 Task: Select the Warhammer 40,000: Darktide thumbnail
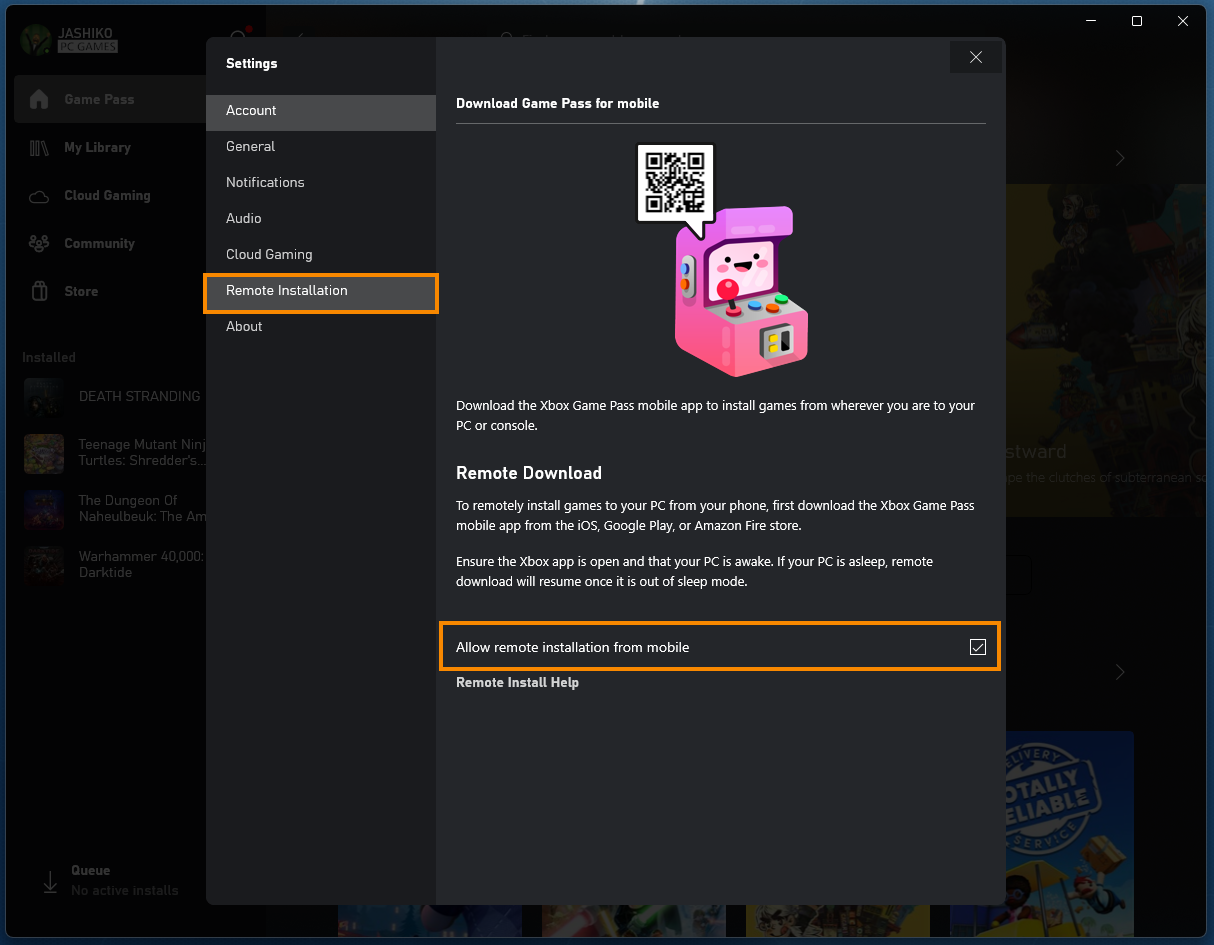click(44, 565)
